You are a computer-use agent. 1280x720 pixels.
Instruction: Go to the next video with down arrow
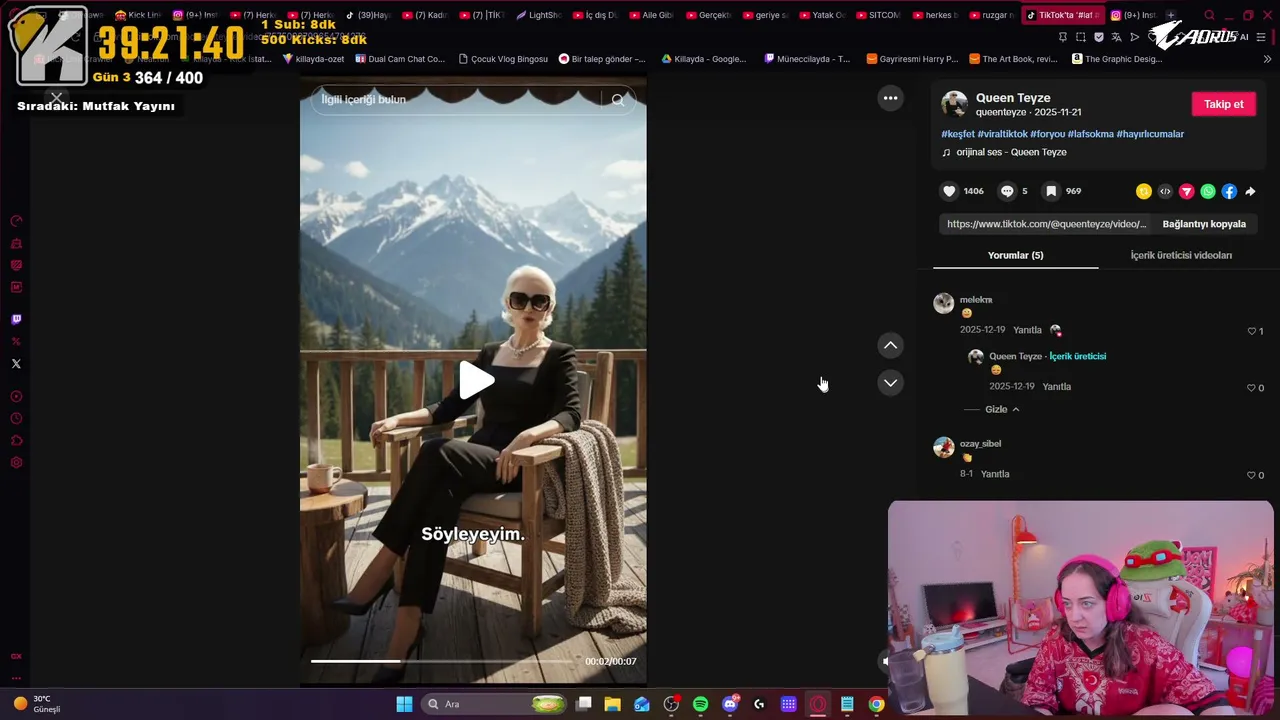(890, 383)
